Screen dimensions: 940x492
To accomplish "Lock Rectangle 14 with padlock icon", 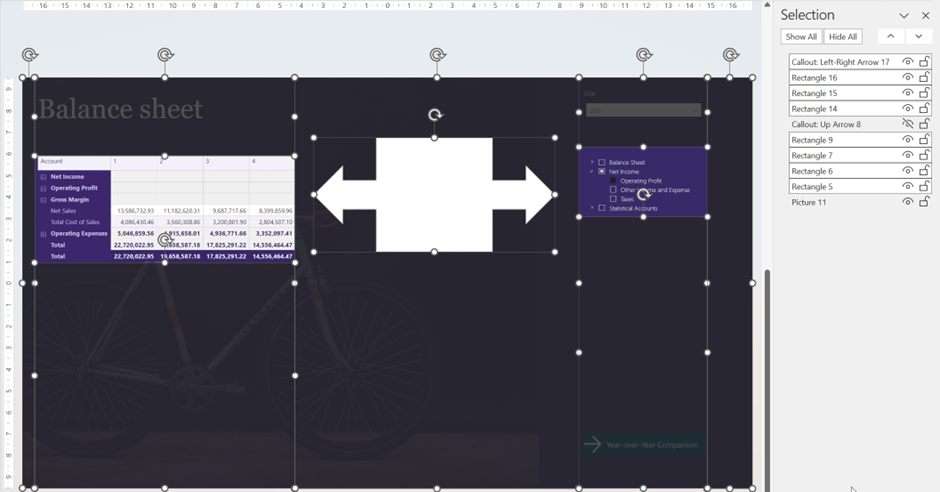I will [924, 108].
